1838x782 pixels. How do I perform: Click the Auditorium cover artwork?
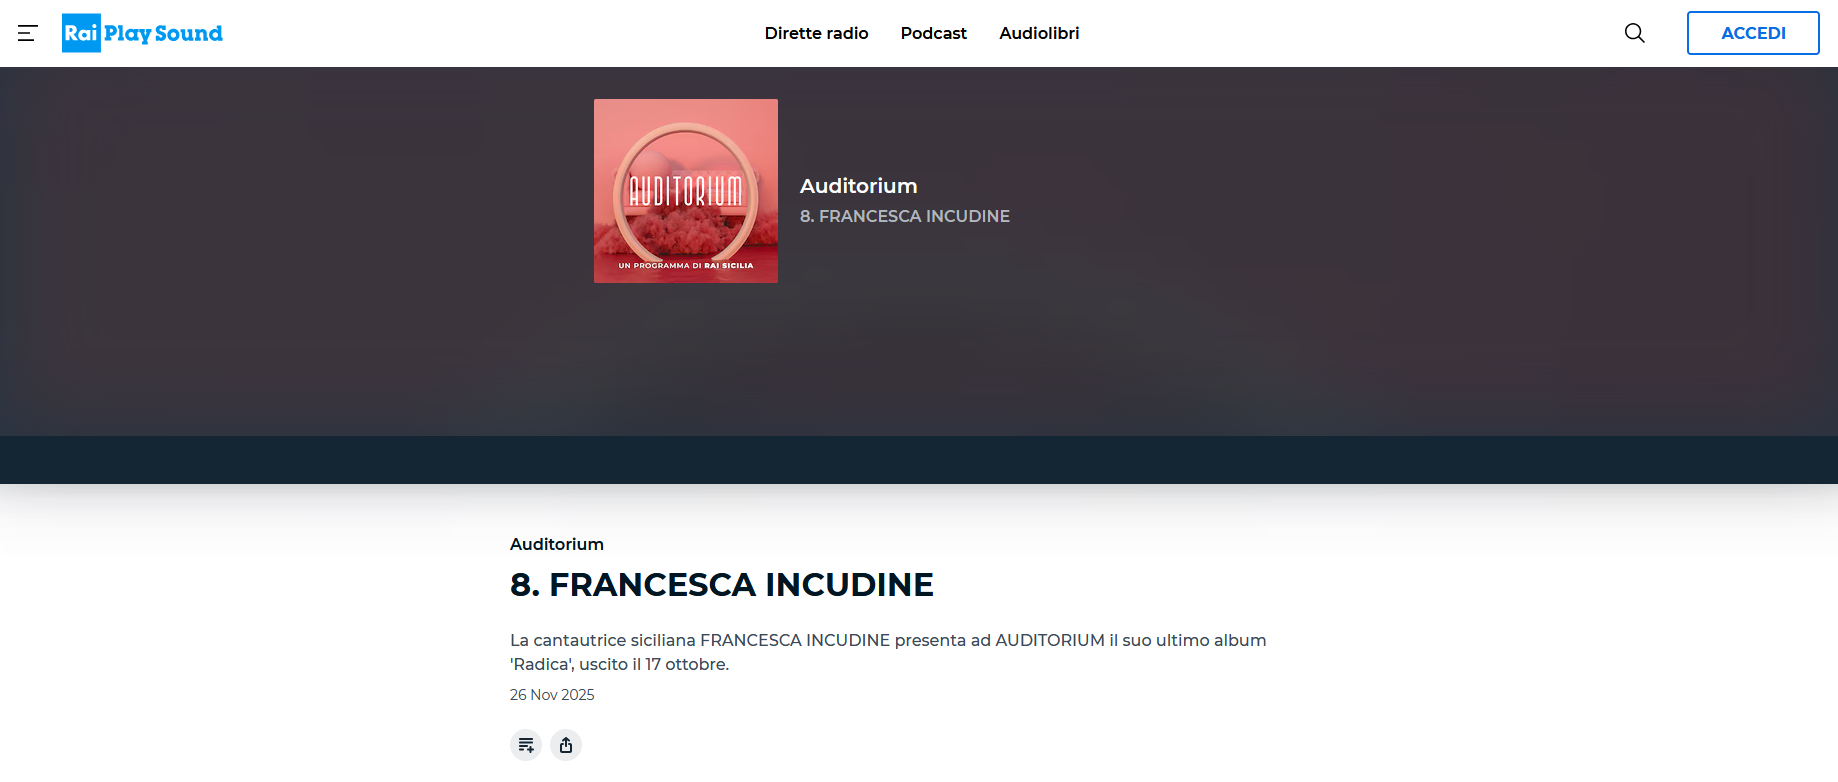pos(686,191)
